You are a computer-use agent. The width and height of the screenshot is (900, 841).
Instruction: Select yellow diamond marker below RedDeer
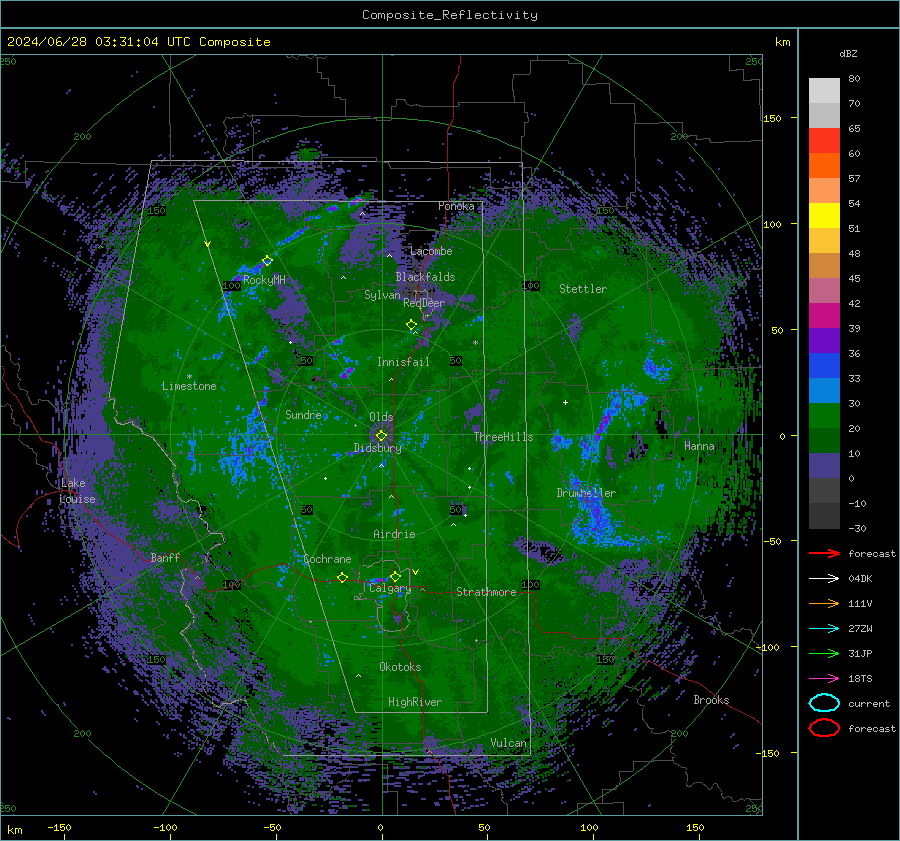pos(411,325)
